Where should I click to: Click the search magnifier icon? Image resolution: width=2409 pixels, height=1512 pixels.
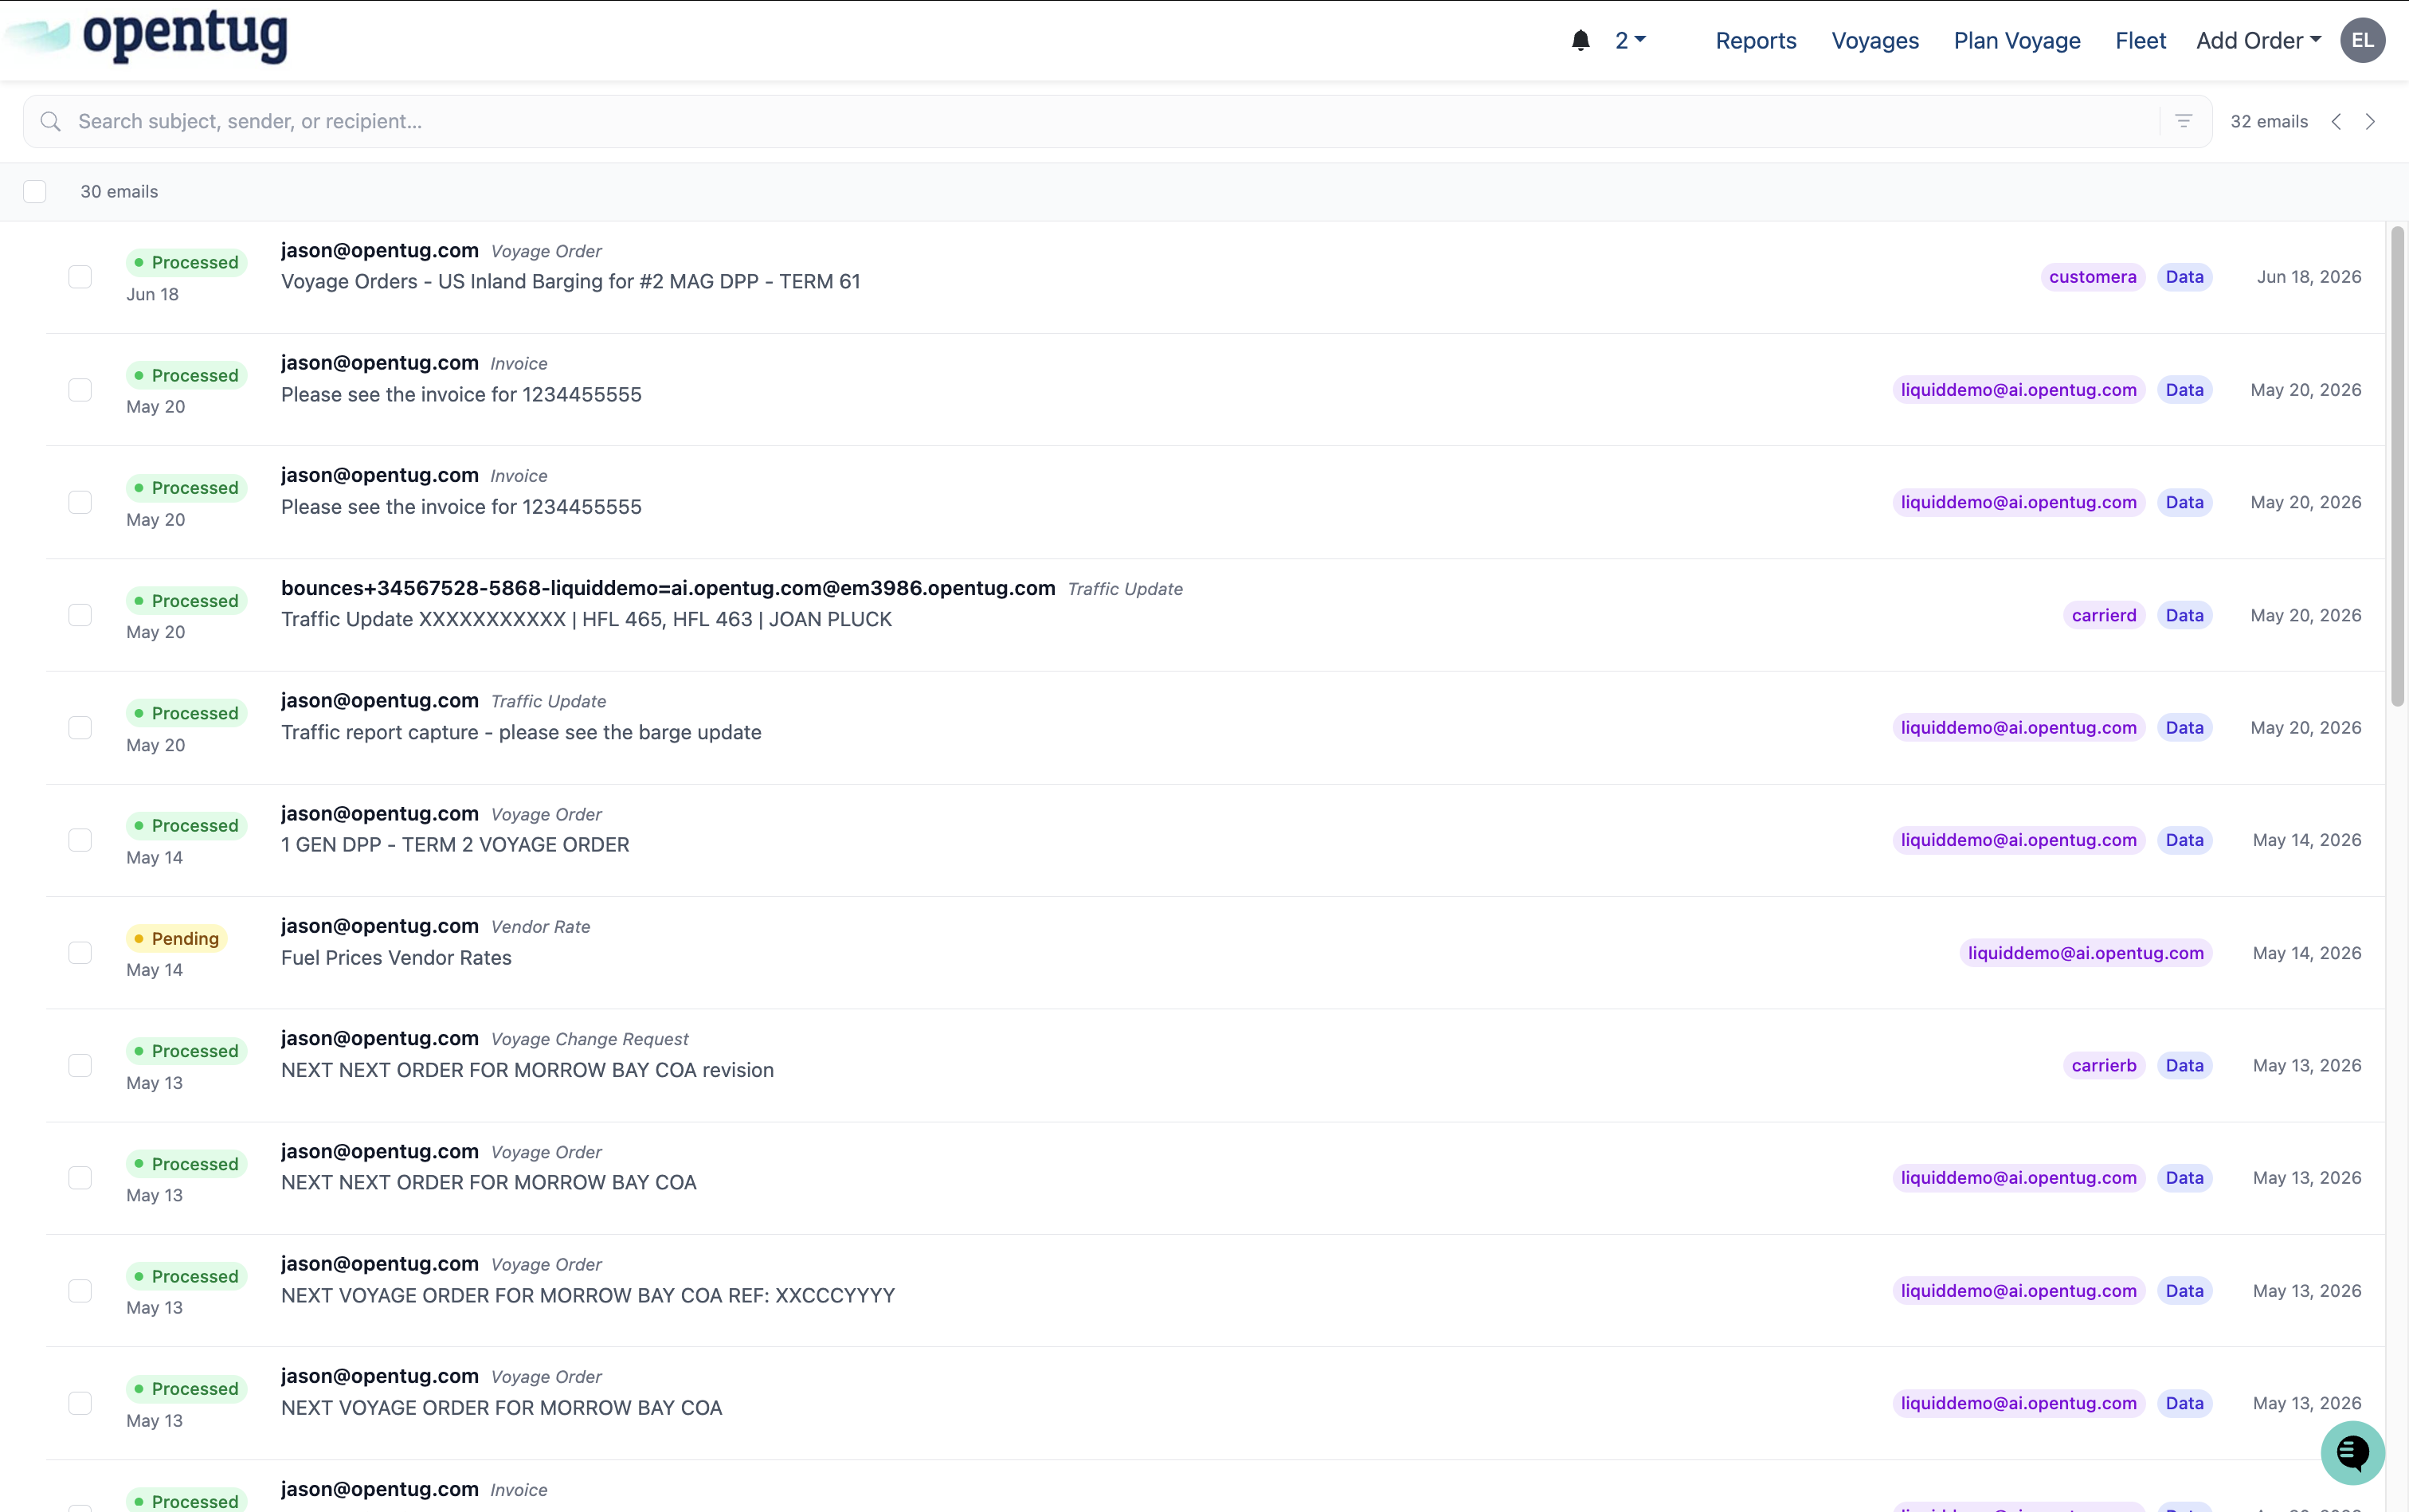(x=50, y=121)
